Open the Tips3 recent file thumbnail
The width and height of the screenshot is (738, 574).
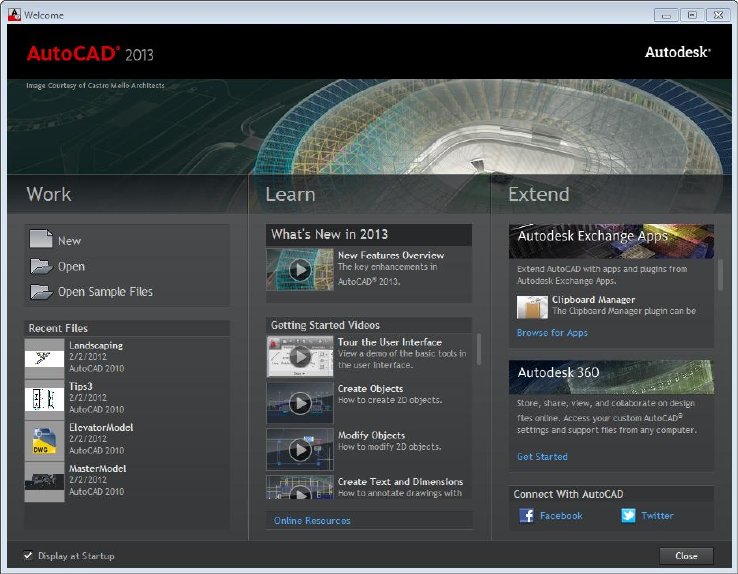pos(44,400)
